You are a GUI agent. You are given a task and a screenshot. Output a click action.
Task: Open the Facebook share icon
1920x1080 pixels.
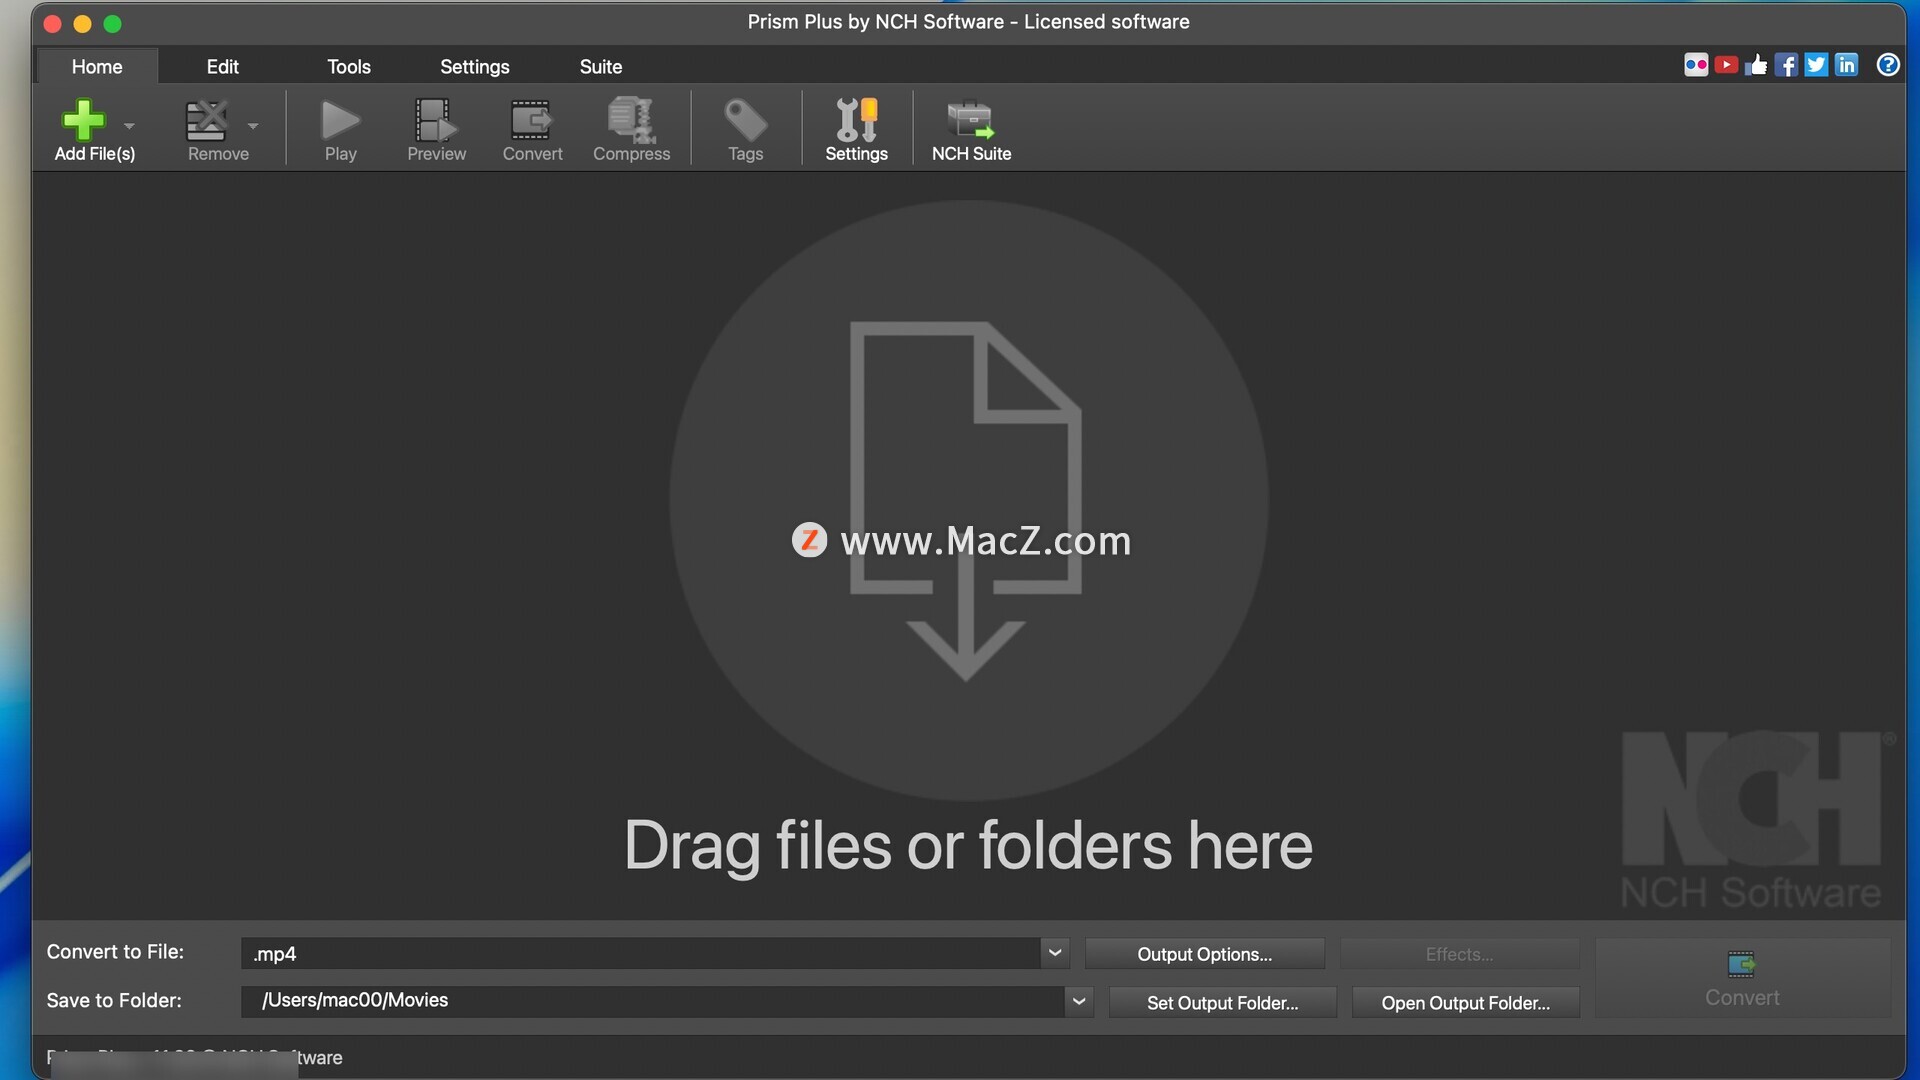click(x=1786, y=65)
